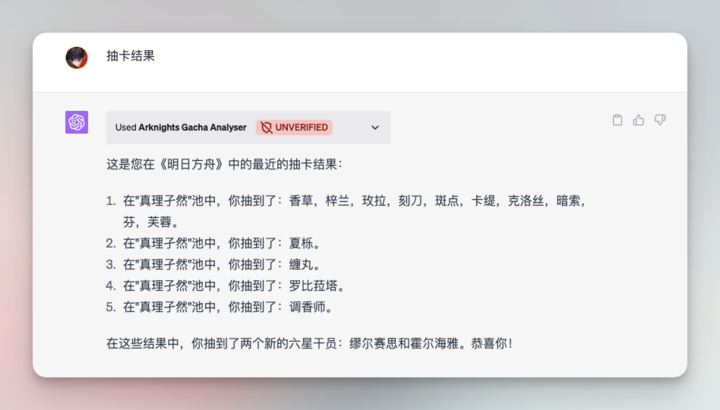Click the intro line mentioning《明日方舟》
720x410 pixels.
(x=224, y=163)
